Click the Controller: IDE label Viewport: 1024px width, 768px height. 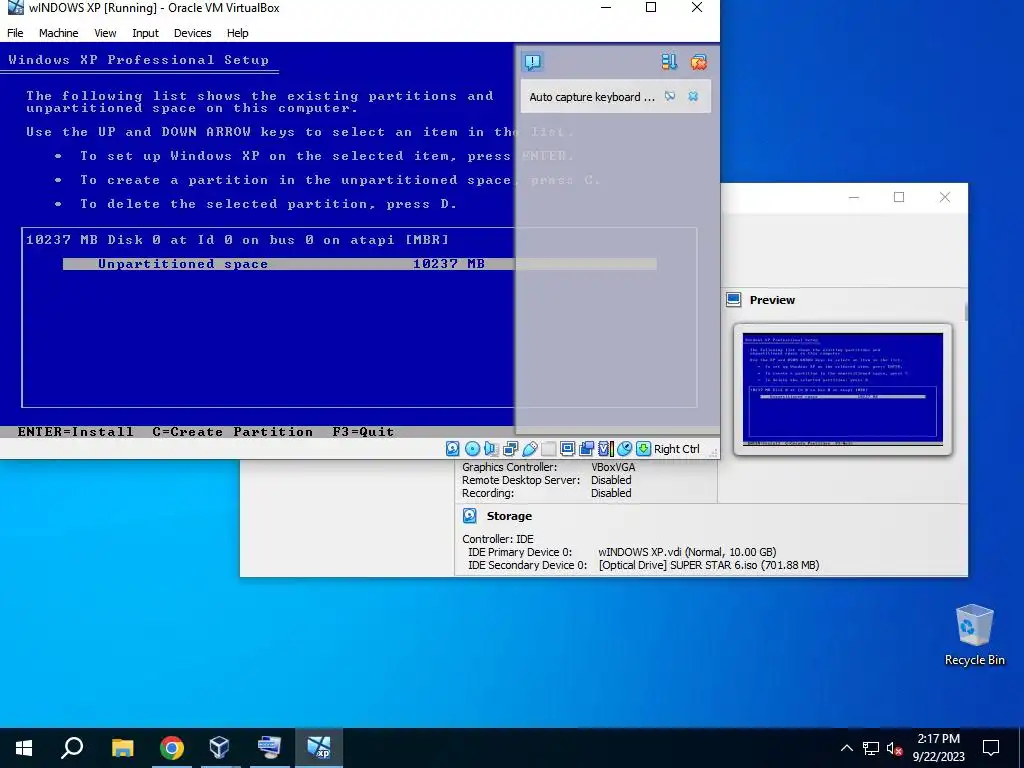click(498, 539)
